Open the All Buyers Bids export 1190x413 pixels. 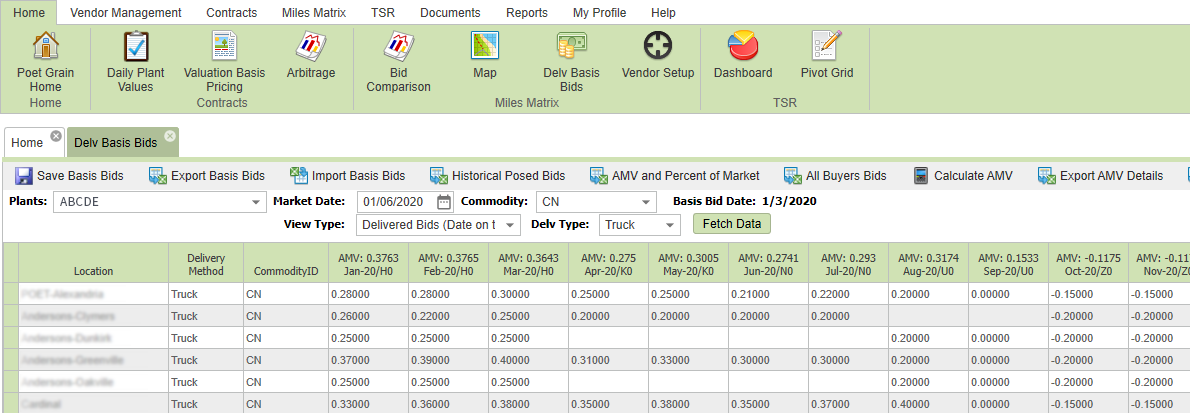click(836, 176)
